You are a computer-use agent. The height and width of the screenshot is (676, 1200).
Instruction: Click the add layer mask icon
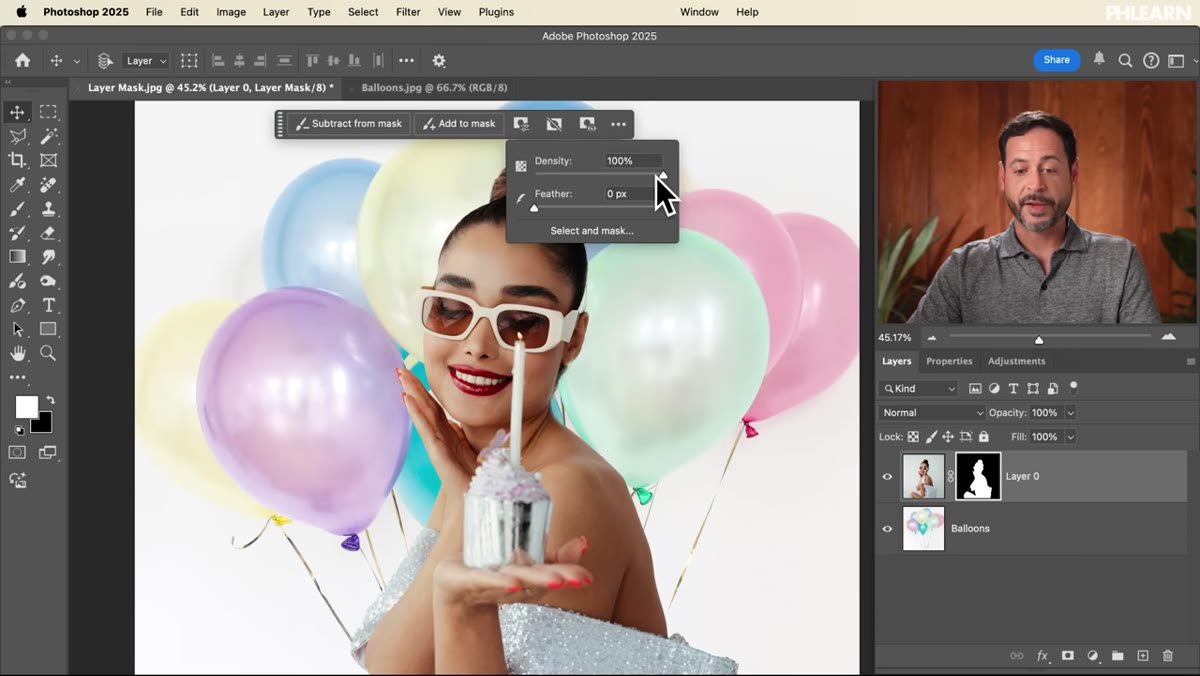[x=1068, y=656]
